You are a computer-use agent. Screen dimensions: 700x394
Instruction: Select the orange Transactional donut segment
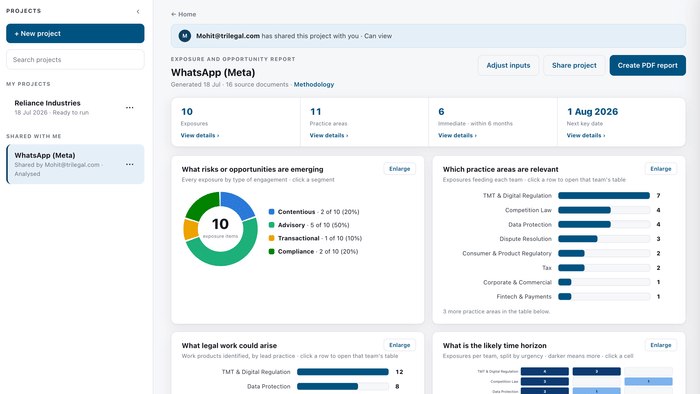(191, 229)
